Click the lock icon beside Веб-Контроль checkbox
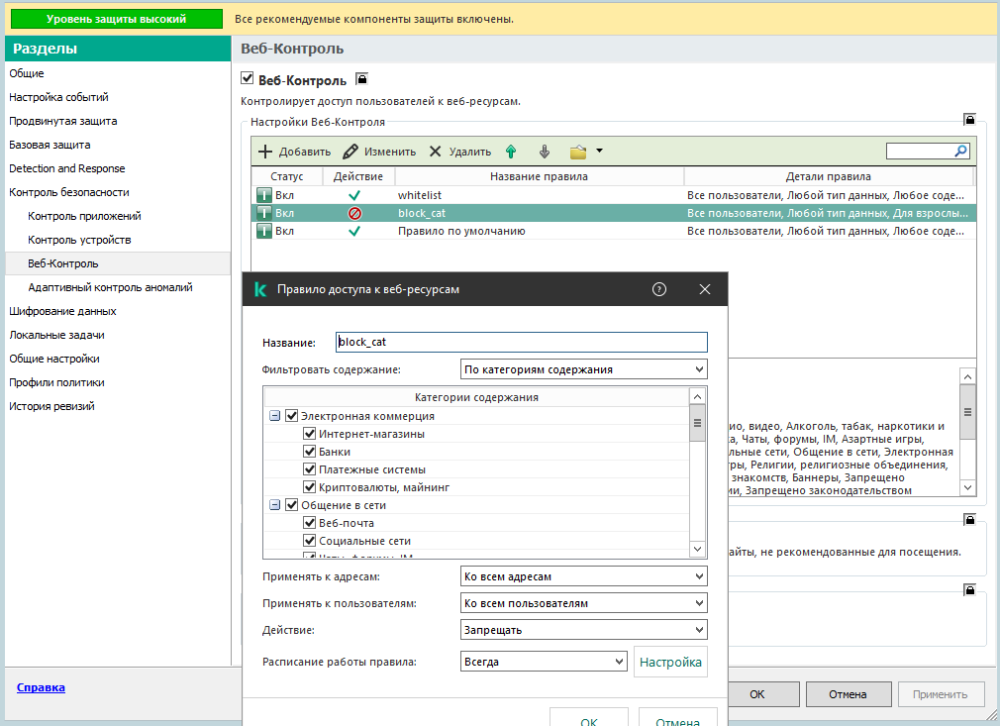Viewport: 1000px width, 726px height. coord(362,79)
